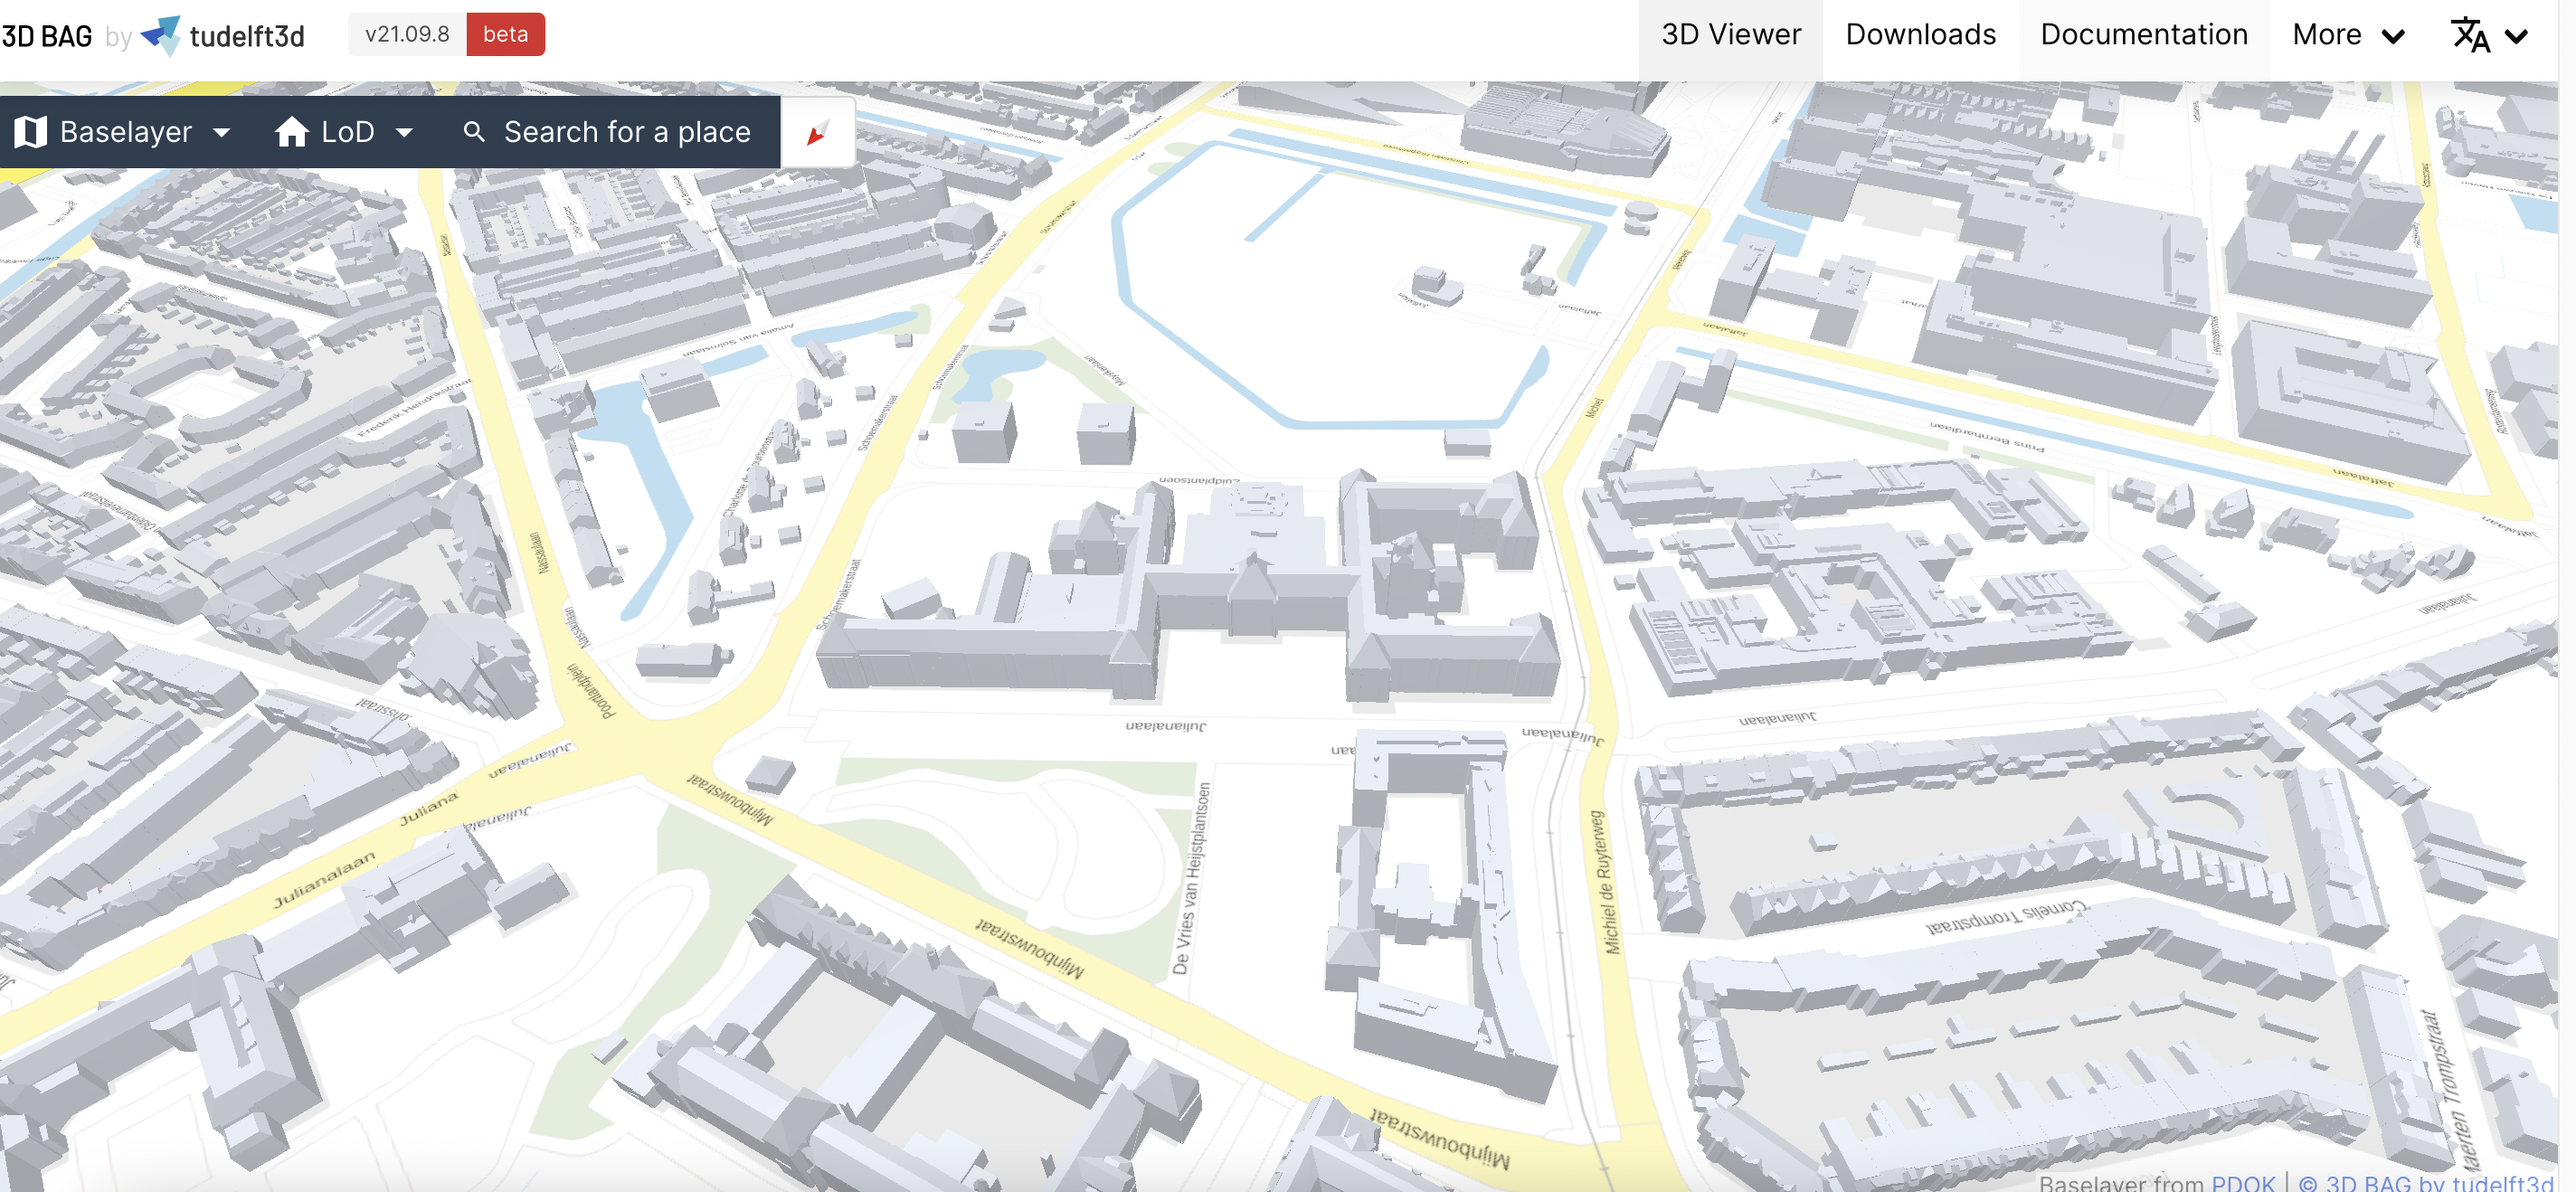Click the red compass reset button
The height and width of the screenshot is (1192, 2576).
(818, 132)
